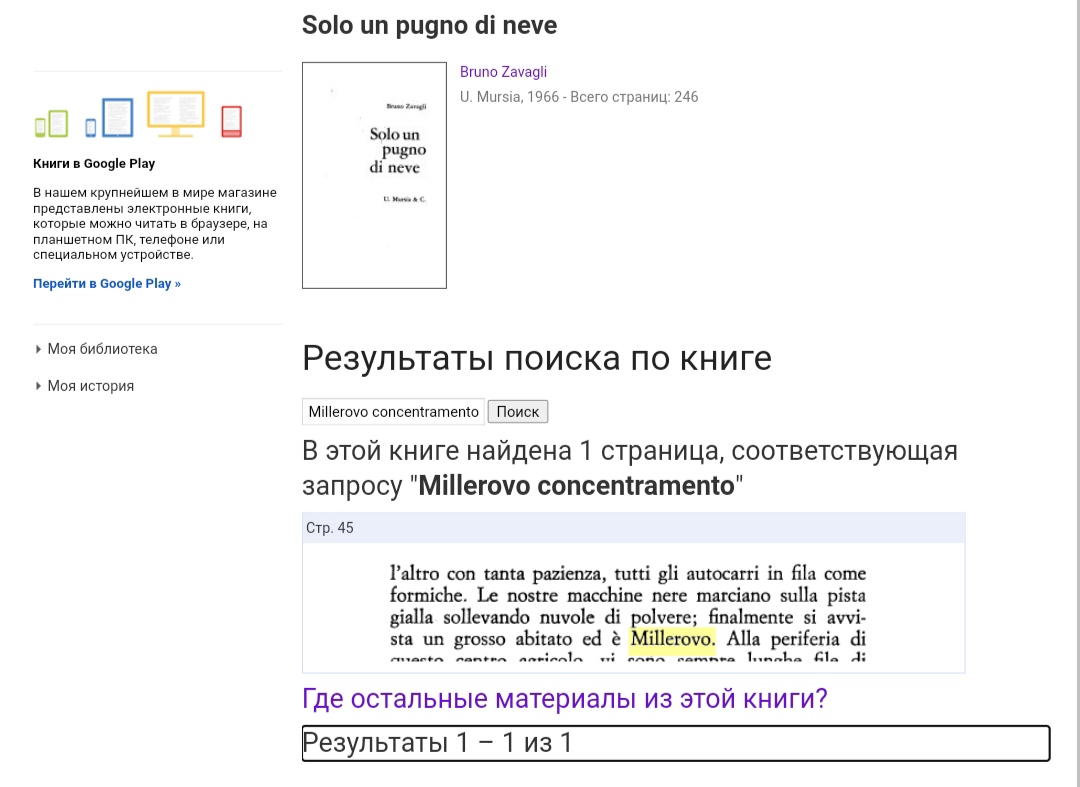Click the Solo un pugno di neve cover thumbnail

point(374,175)
